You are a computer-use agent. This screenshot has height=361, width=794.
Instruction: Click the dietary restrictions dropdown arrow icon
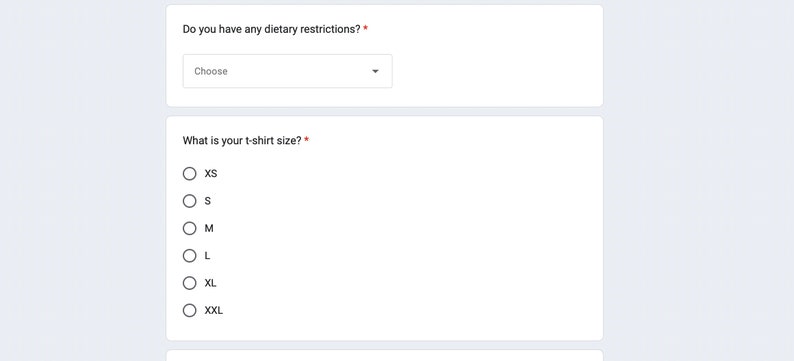pos(375,71)
